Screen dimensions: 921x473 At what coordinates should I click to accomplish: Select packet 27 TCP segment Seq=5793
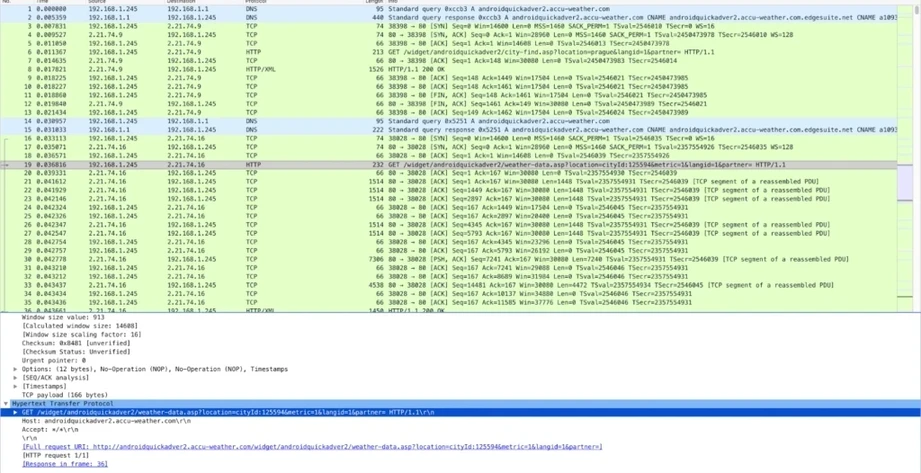449,234
